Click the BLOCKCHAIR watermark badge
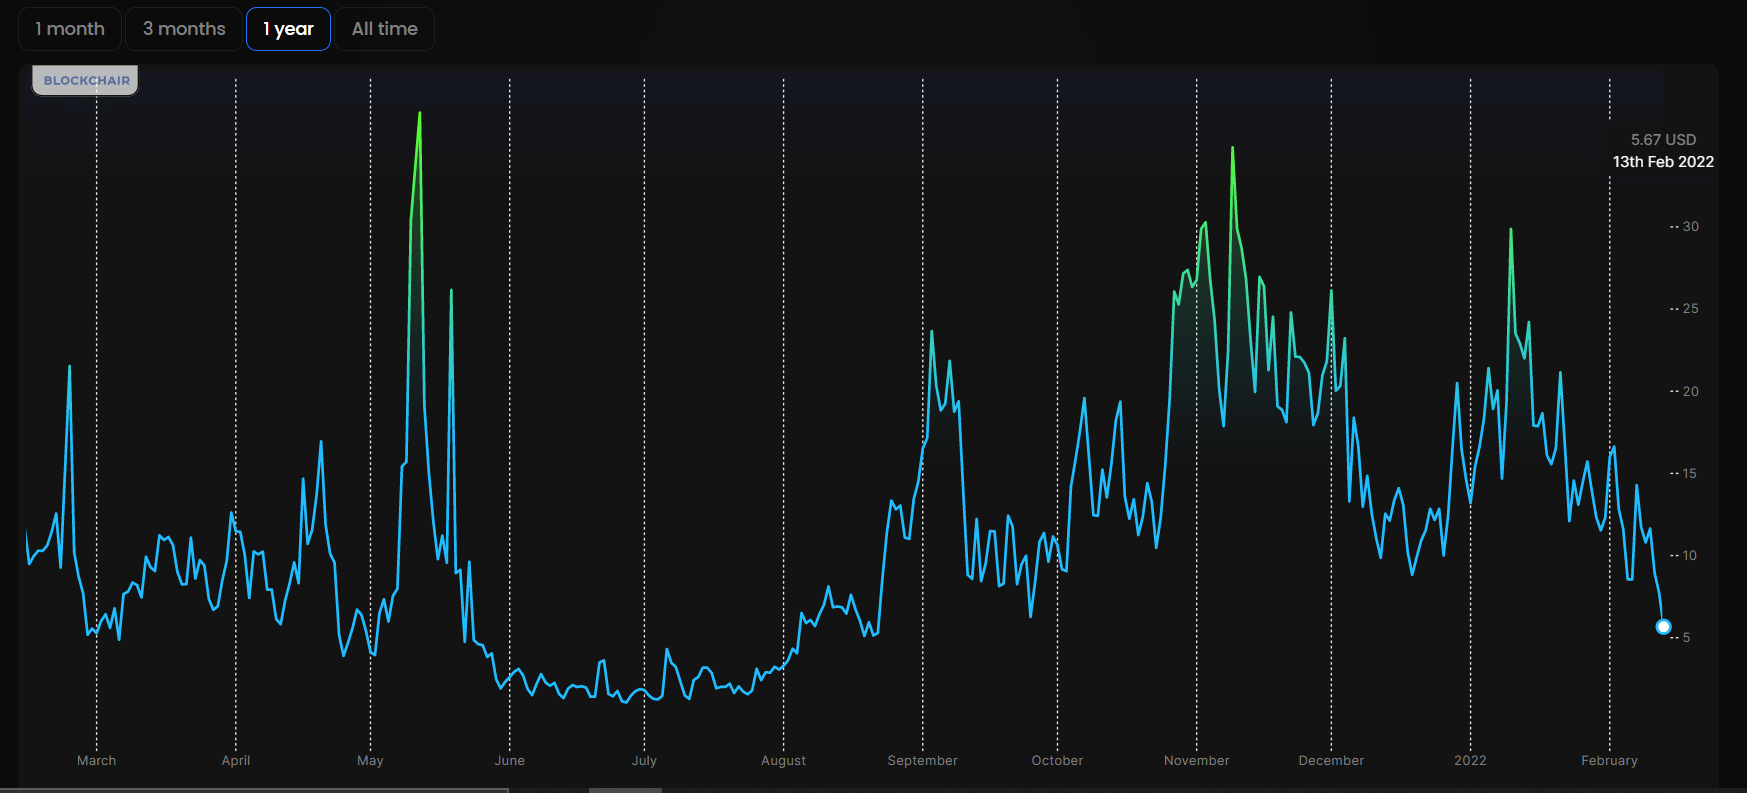The image size is (1747, 793). pos(86,80)
